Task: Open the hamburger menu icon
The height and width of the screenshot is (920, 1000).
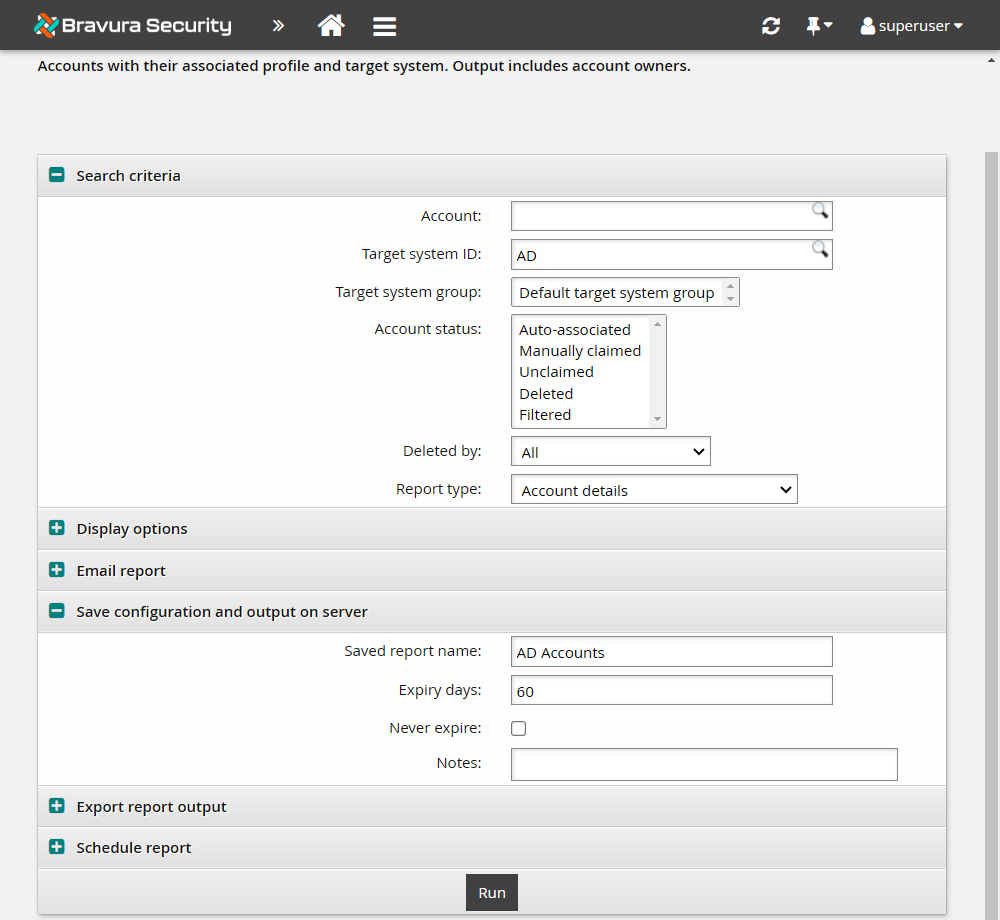Action: pos(384,25)
